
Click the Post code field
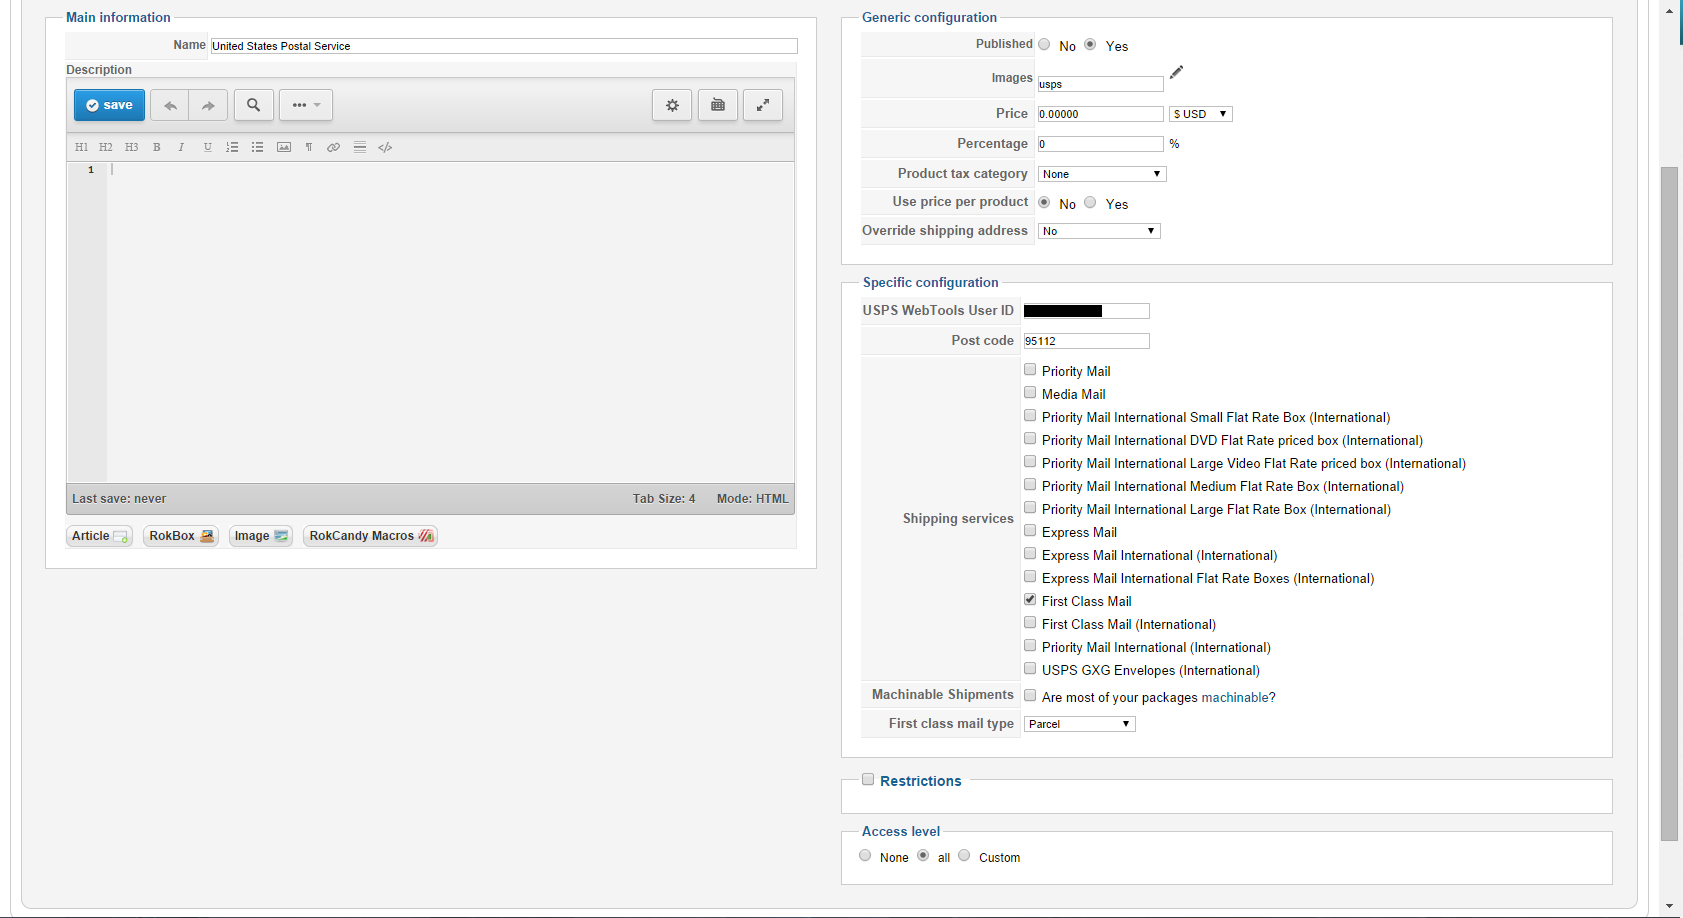point(1087,341)
